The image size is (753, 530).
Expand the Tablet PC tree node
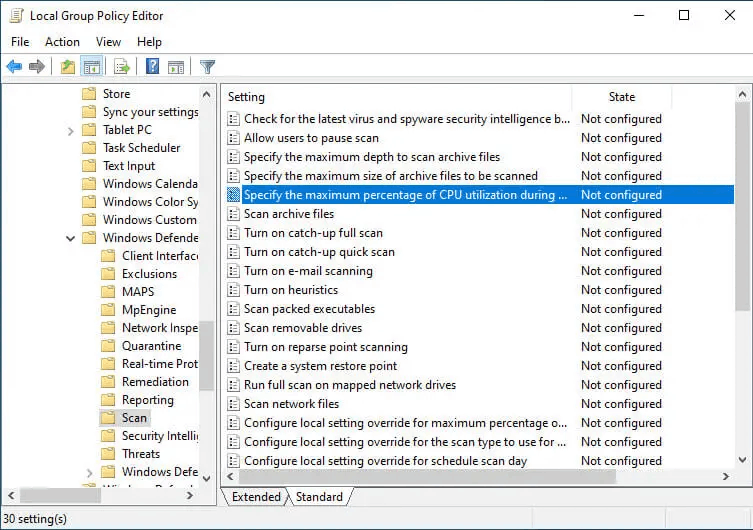pos(71,131)
